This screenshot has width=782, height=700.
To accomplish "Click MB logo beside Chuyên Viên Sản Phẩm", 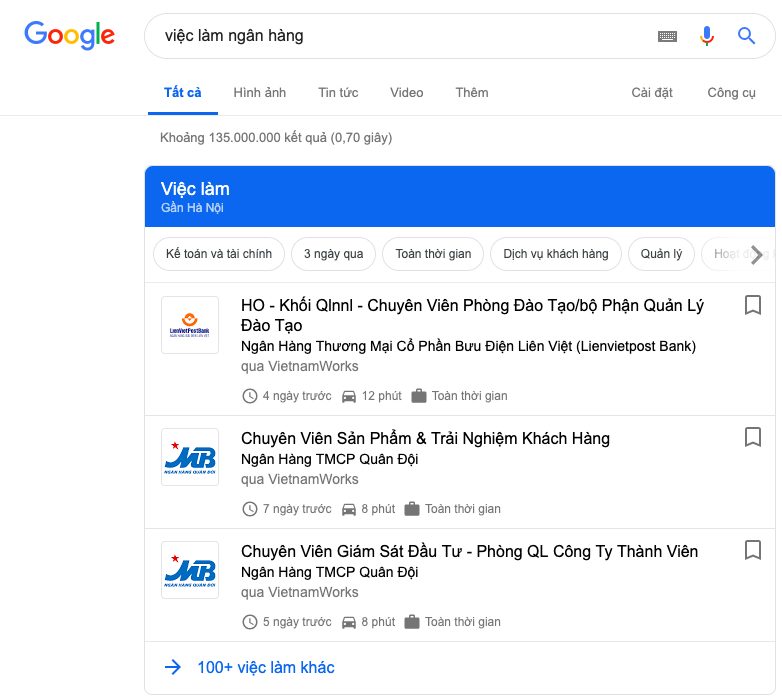I will coord(190,457).
